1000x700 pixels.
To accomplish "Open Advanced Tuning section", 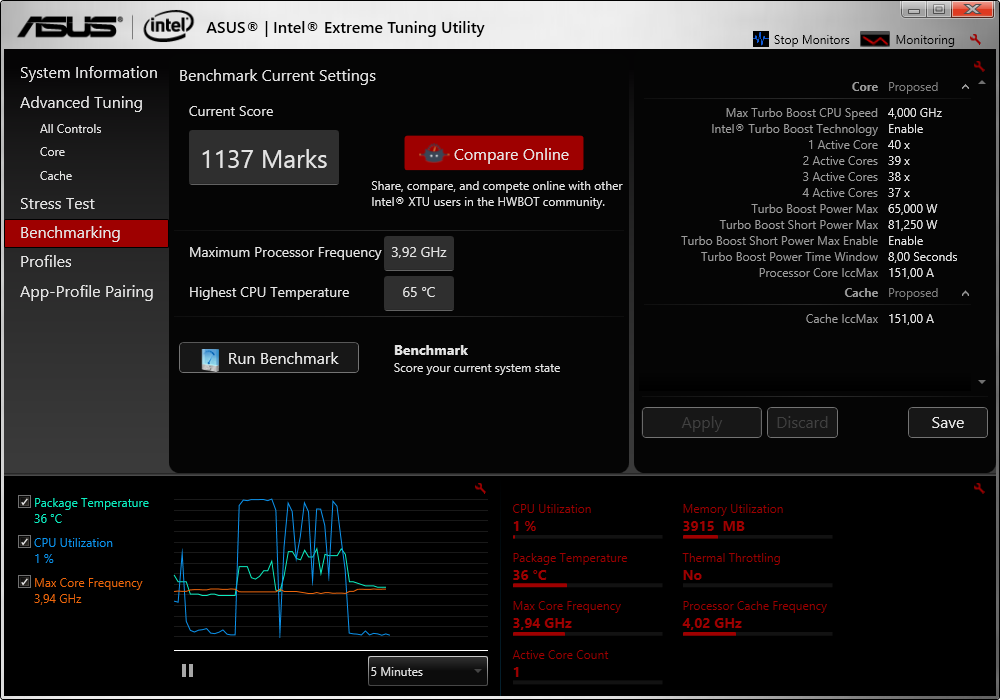I will [x=81, y=103].
